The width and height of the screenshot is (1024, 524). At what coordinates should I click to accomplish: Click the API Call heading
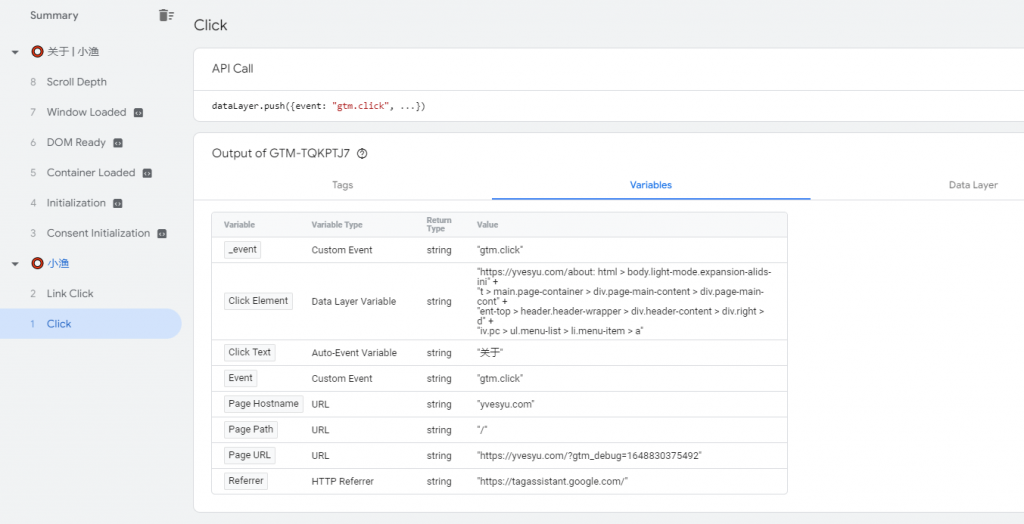[232, 69]
